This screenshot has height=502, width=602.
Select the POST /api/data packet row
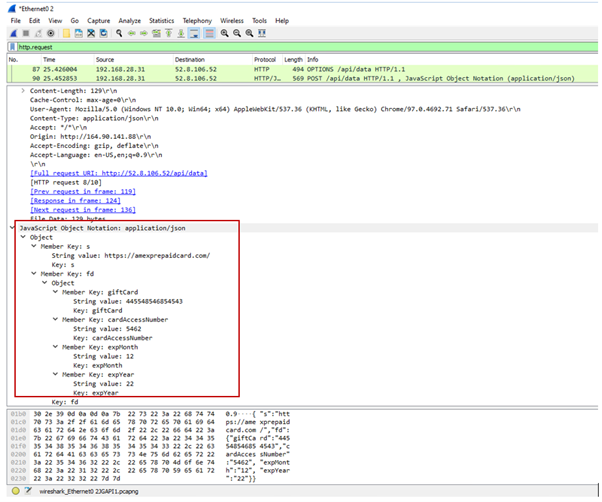click(300, 77)
